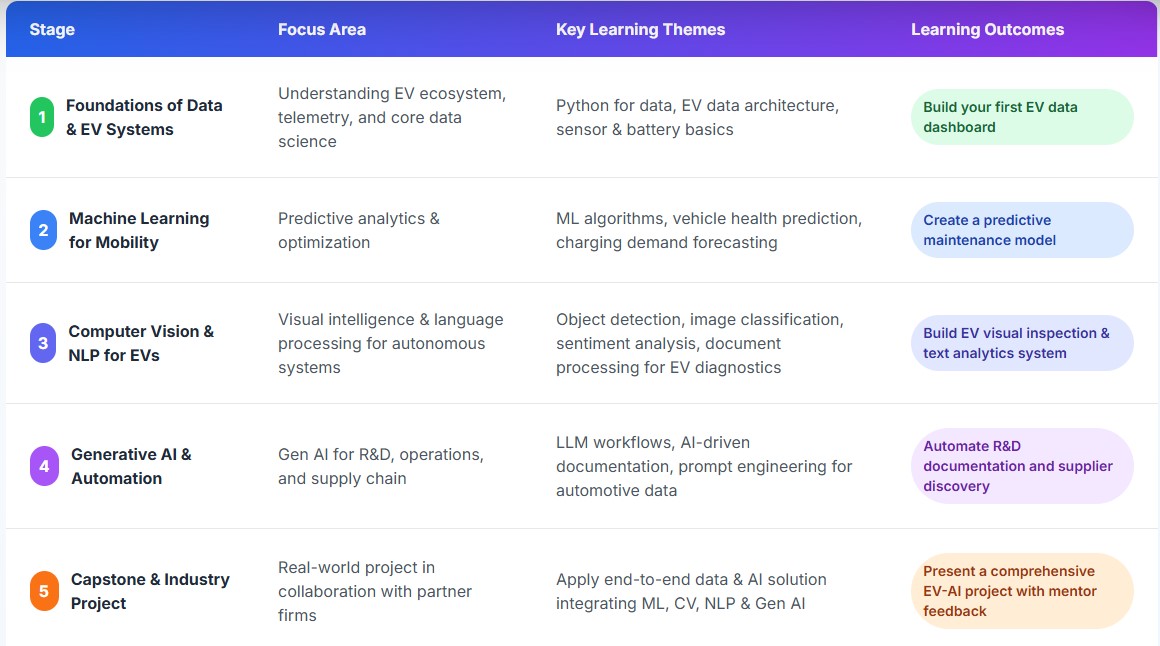Click the purple stage 4 number badge
1160x646 pixels.
tap(44, 466)
